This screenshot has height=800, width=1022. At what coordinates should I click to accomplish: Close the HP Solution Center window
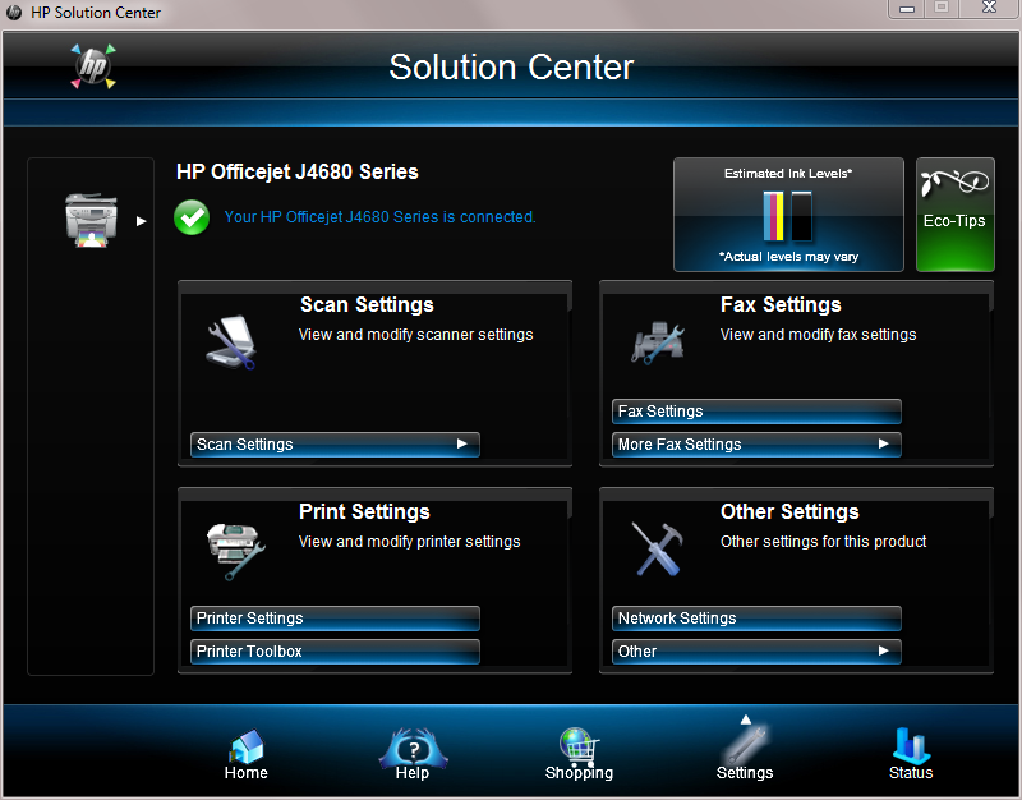tap(989, 8)
